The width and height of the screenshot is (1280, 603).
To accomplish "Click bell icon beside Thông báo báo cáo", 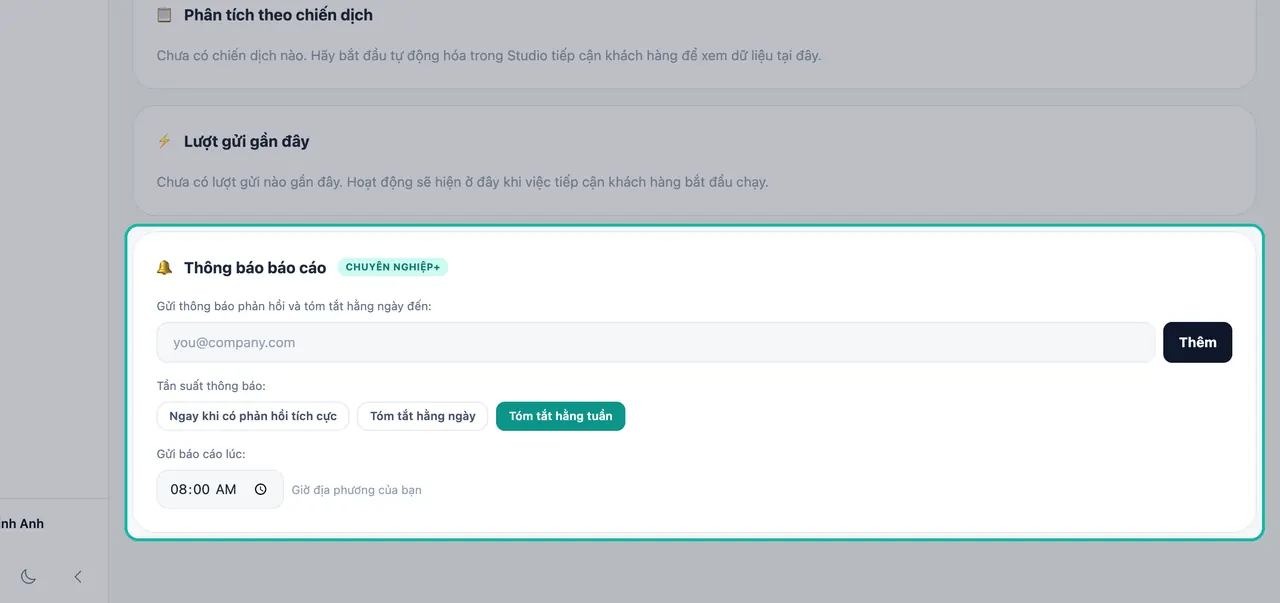I will (x=165, y=268).
